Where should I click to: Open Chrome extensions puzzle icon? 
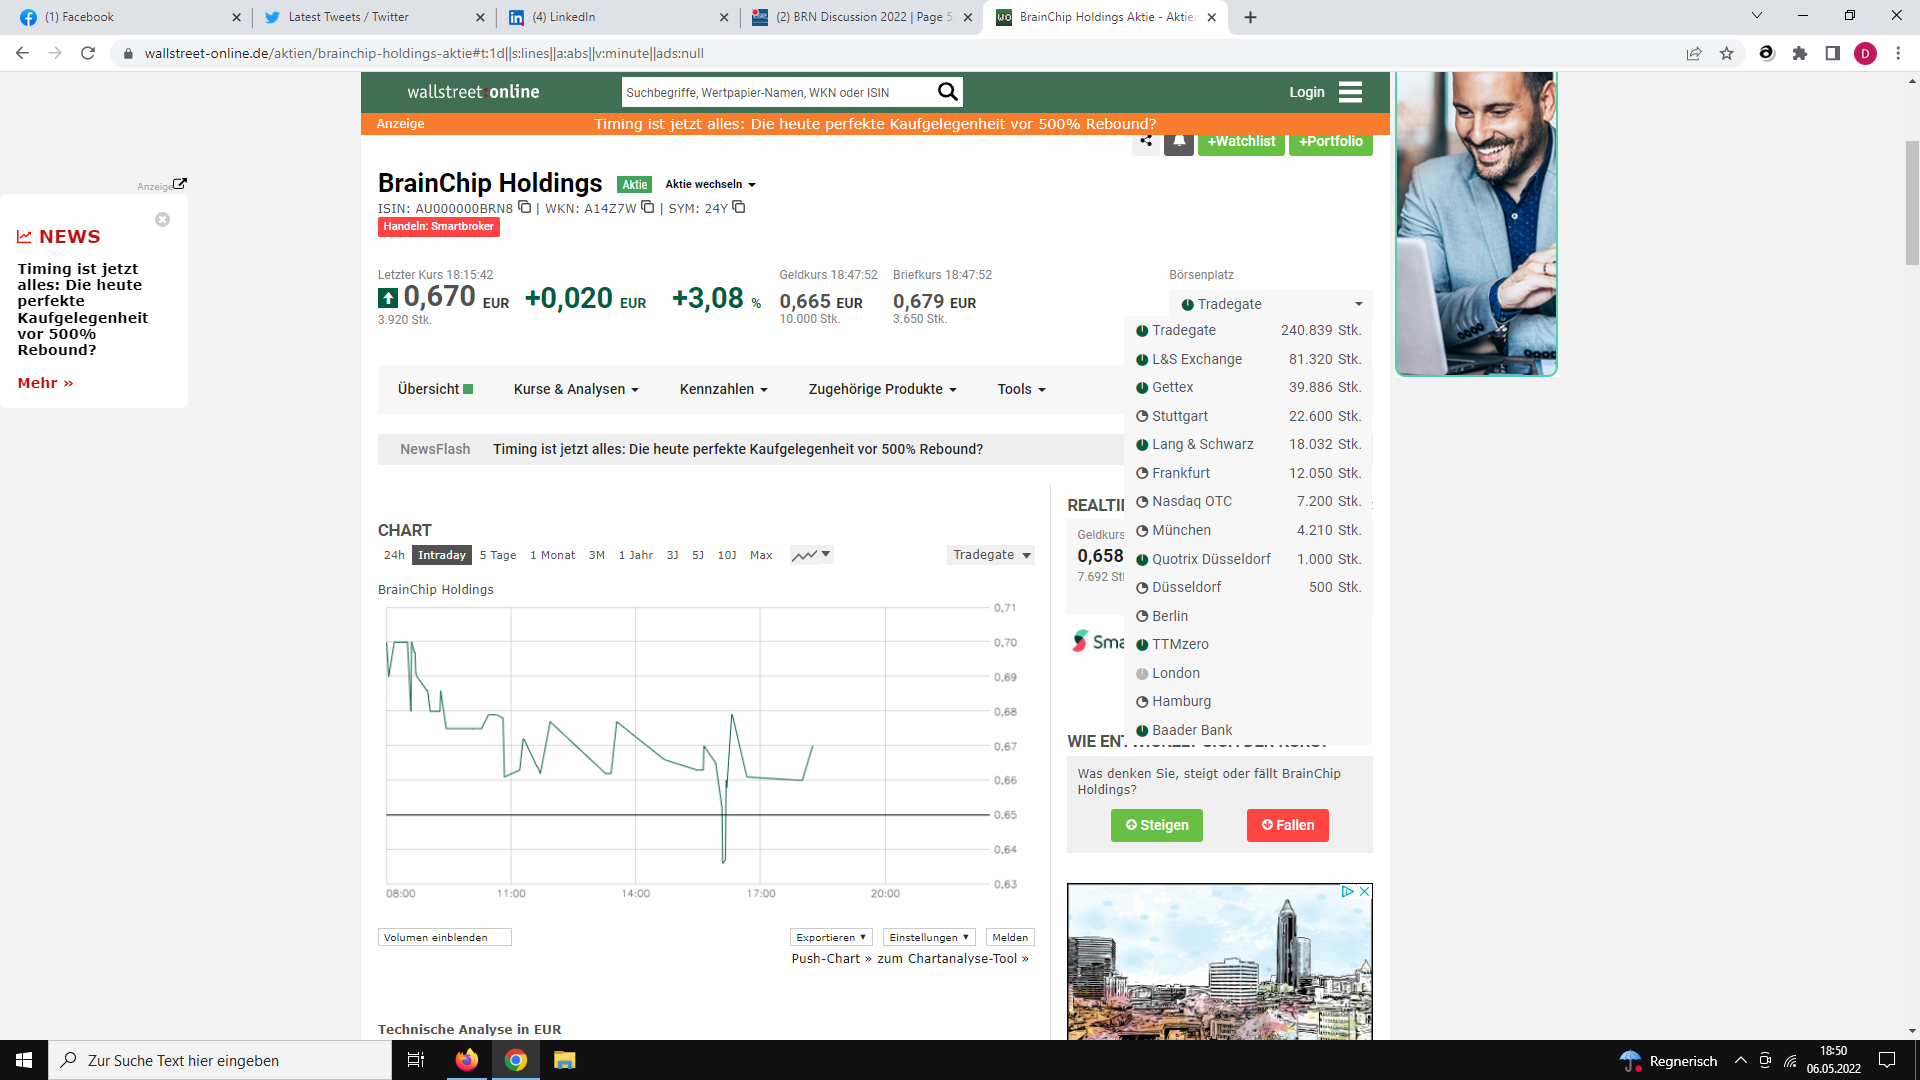(1800, 53)
